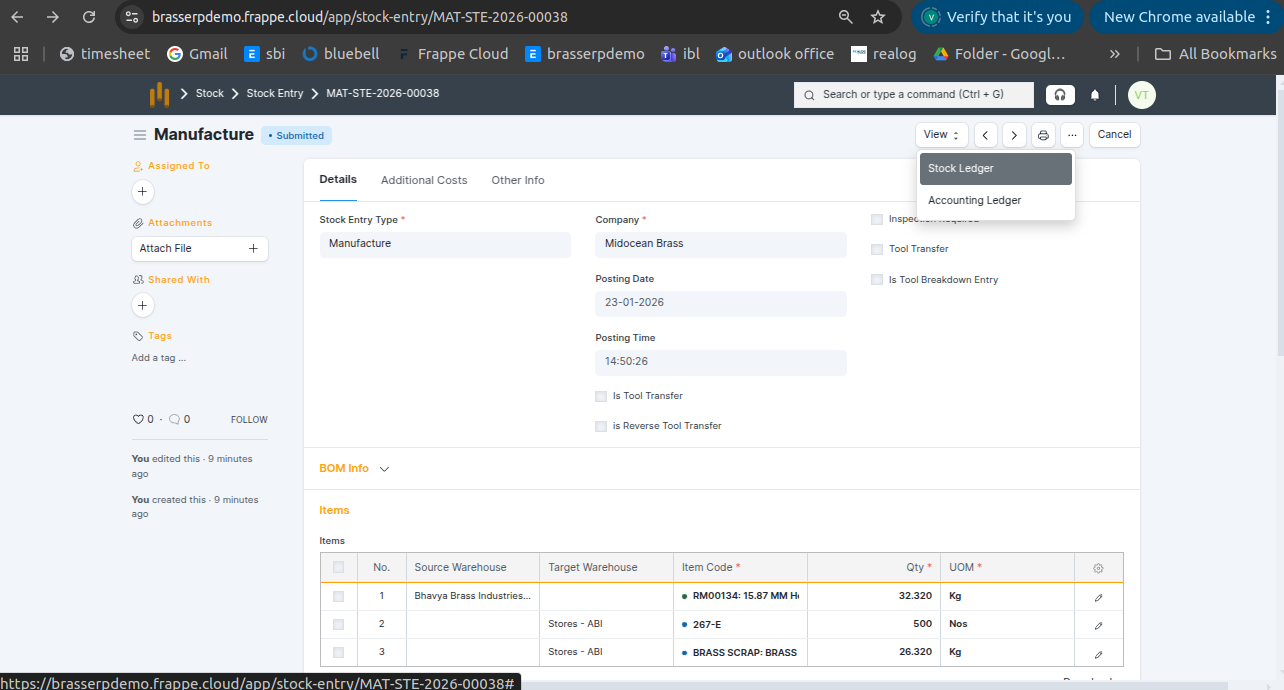This screenshot has height=690, width=1284.
Task: Switch to Additional Costs tab
Action: (x=424, y=180)
